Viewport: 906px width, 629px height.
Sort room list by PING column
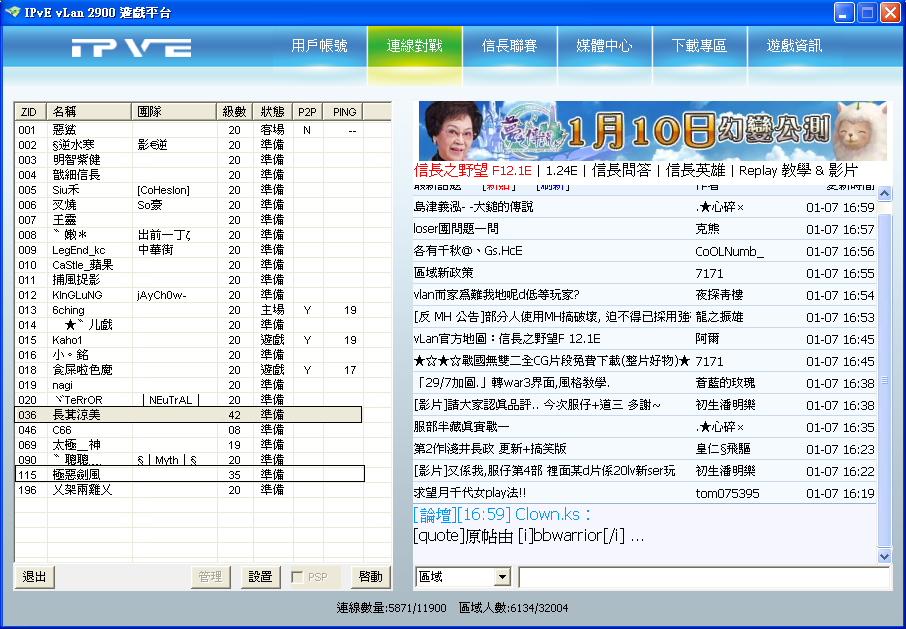click(x=344, y=112)
